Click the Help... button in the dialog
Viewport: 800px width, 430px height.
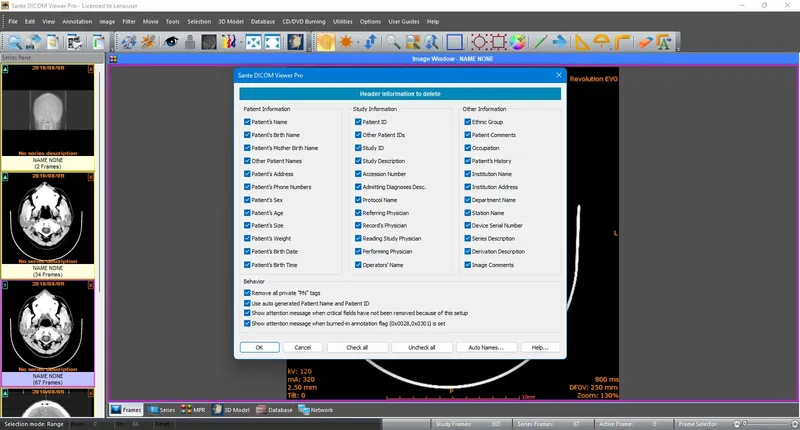(x=540, y=347)
